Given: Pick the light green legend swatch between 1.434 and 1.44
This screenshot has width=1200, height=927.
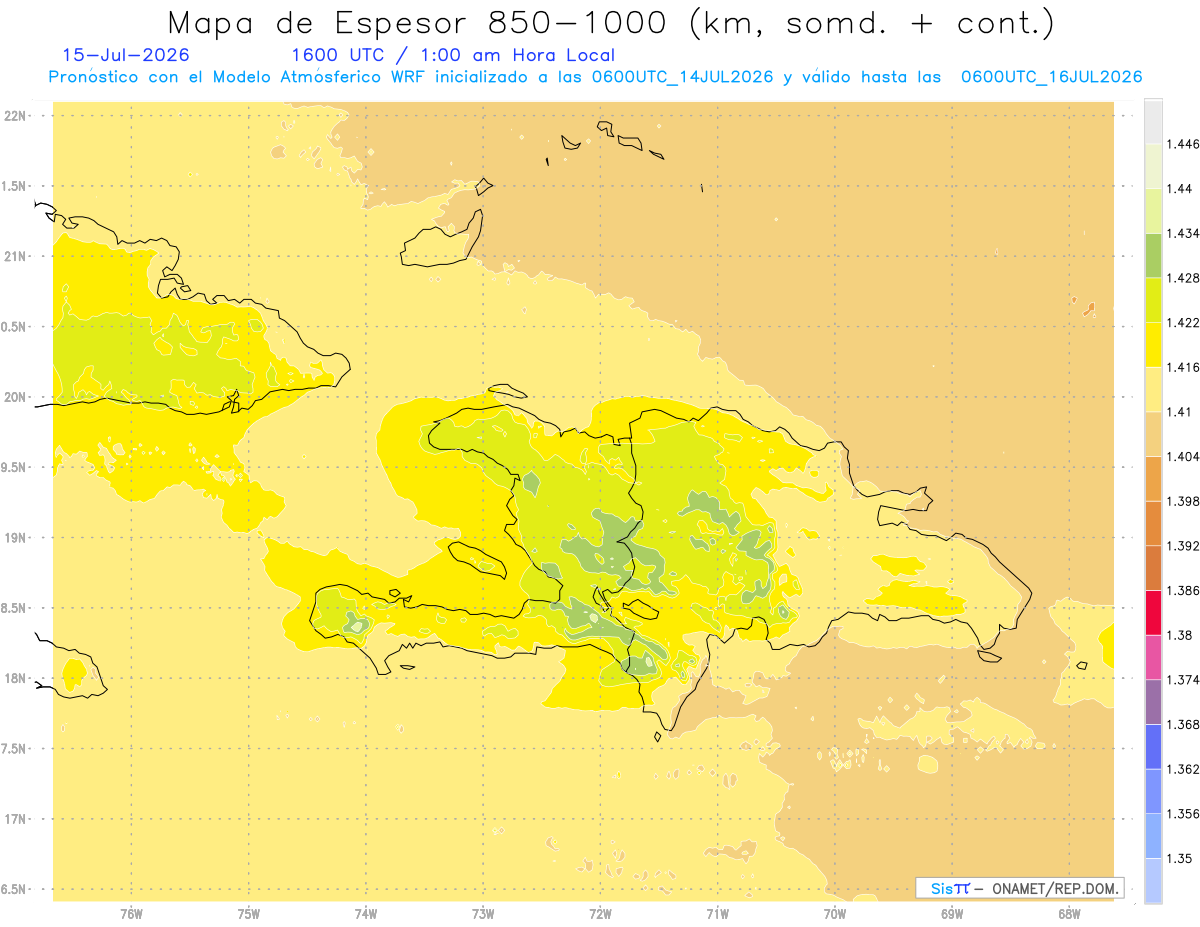Looking at the screenshot, I should 1153,211.
